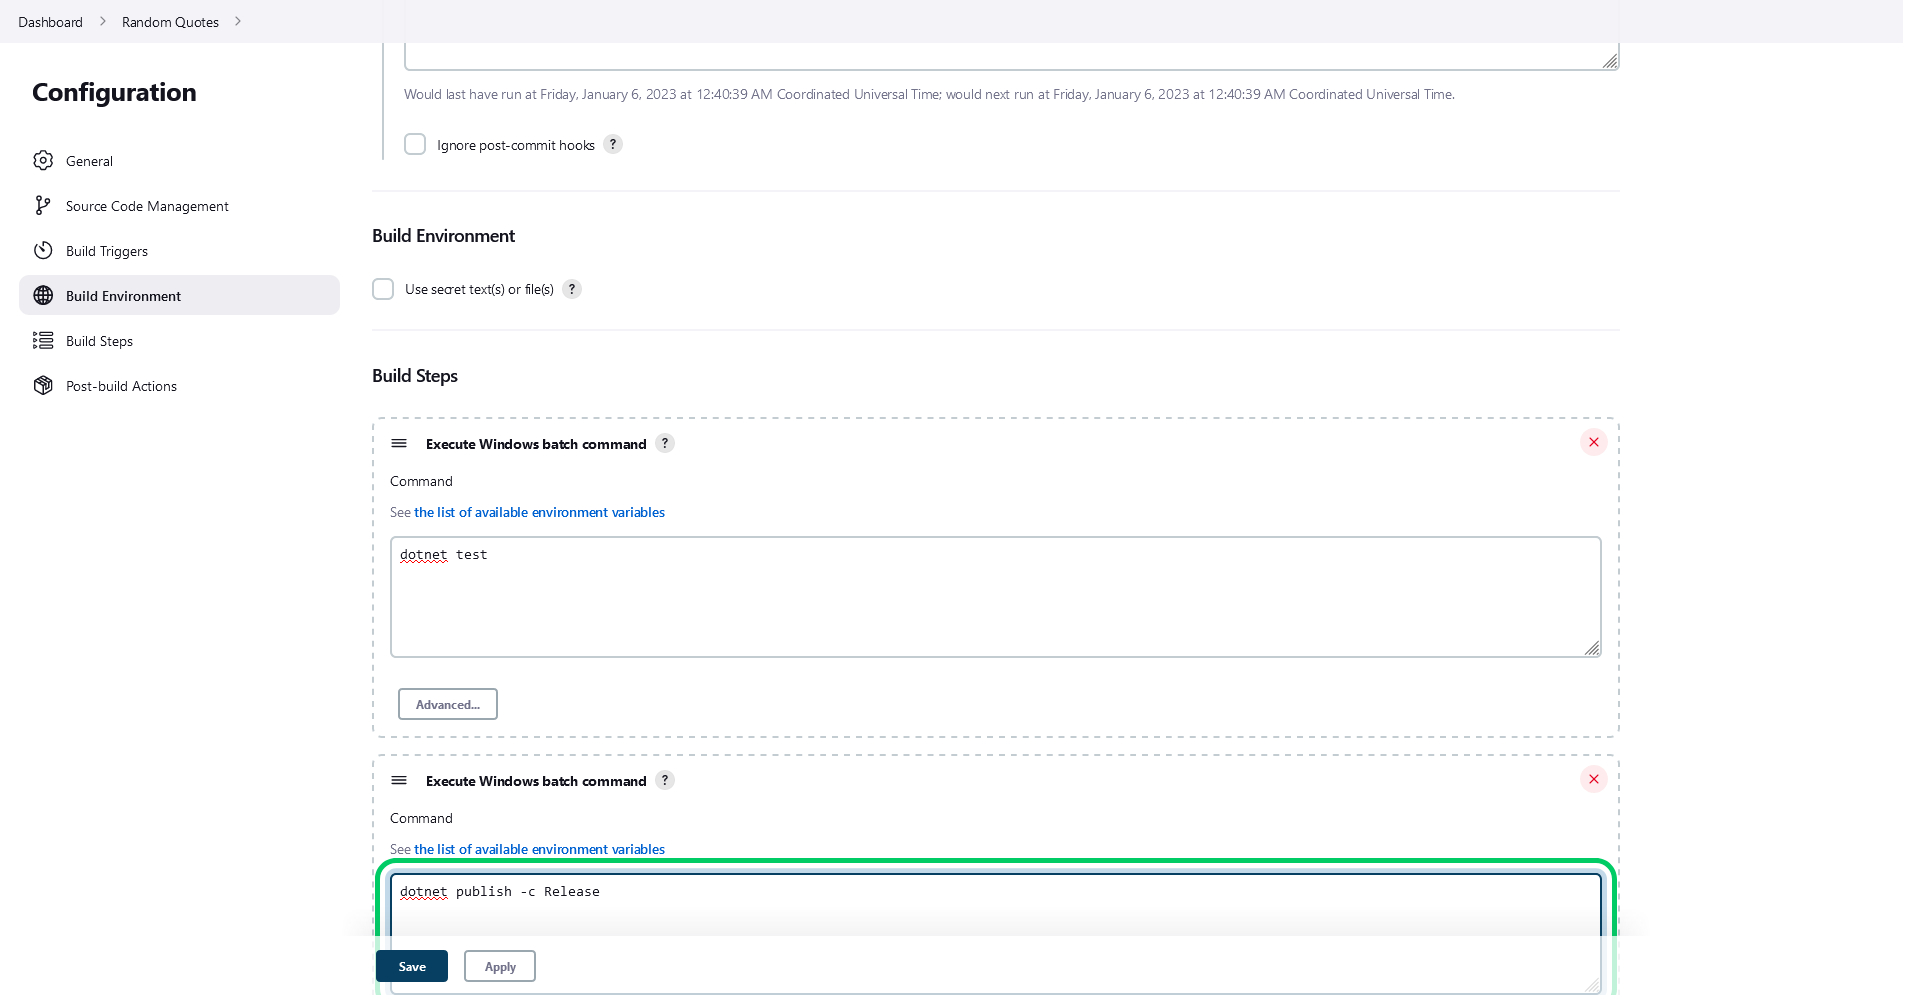Delete the dotnet publish build step
The image size is (1920, 995).
tap(1594, 779)
